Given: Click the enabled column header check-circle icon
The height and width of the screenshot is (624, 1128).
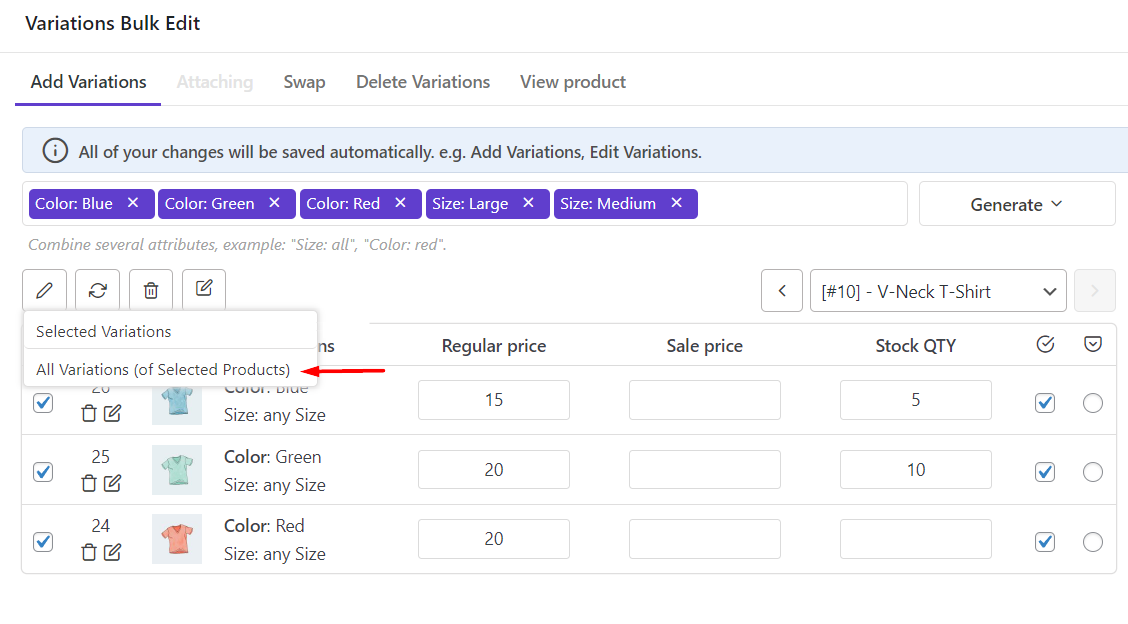Looking at the screenshot, I should pyautogui.click(x=1045, y=345).
